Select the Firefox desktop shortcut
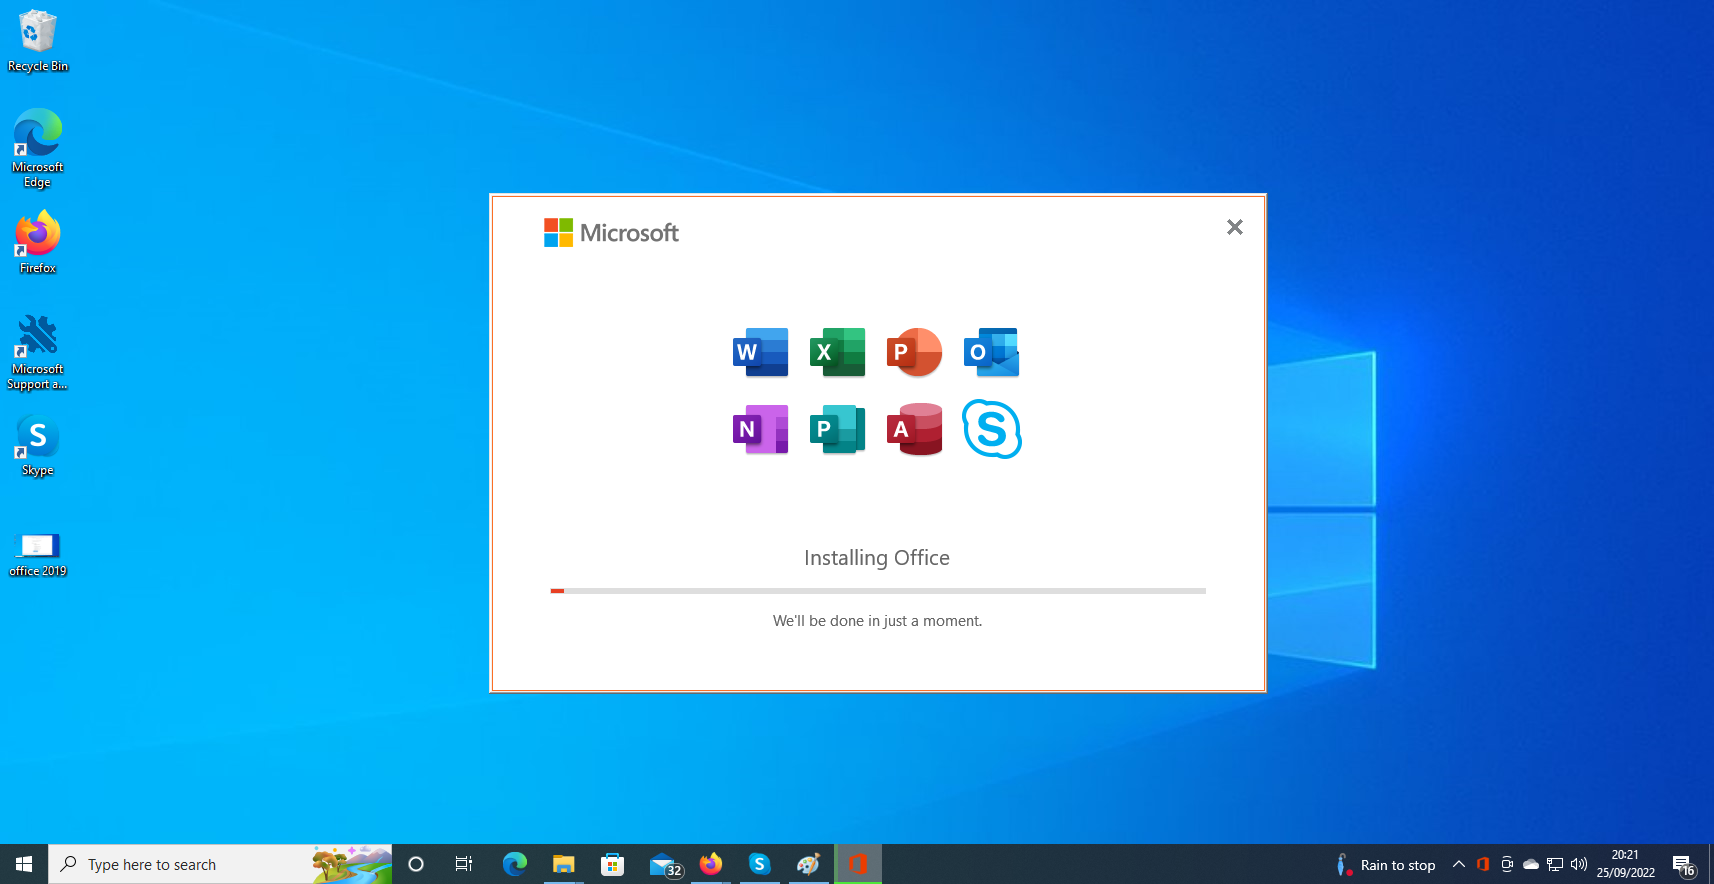Image resolution: width=1714 pixels, height=884 pixels. [38, 242]
